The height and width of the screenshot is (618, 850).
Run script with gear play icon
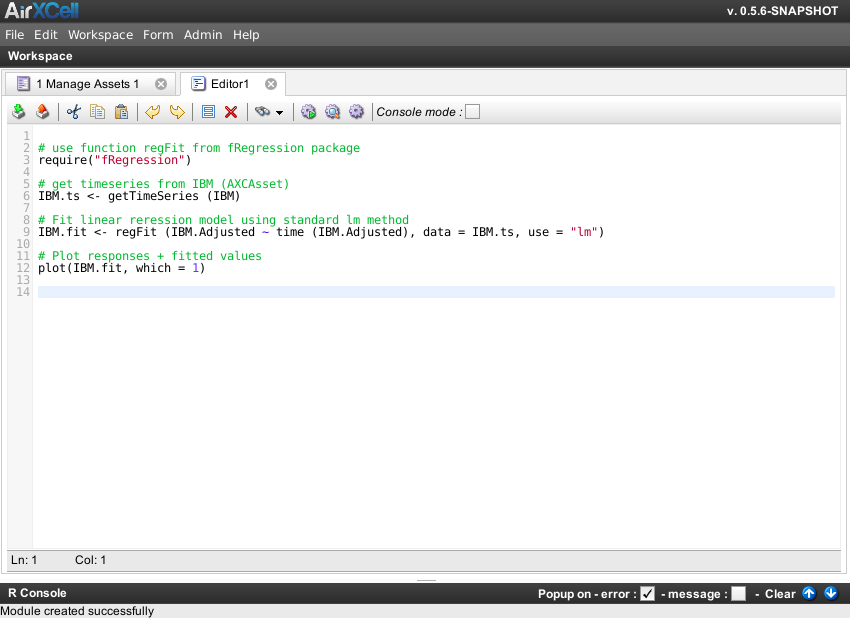pos(308,112)
